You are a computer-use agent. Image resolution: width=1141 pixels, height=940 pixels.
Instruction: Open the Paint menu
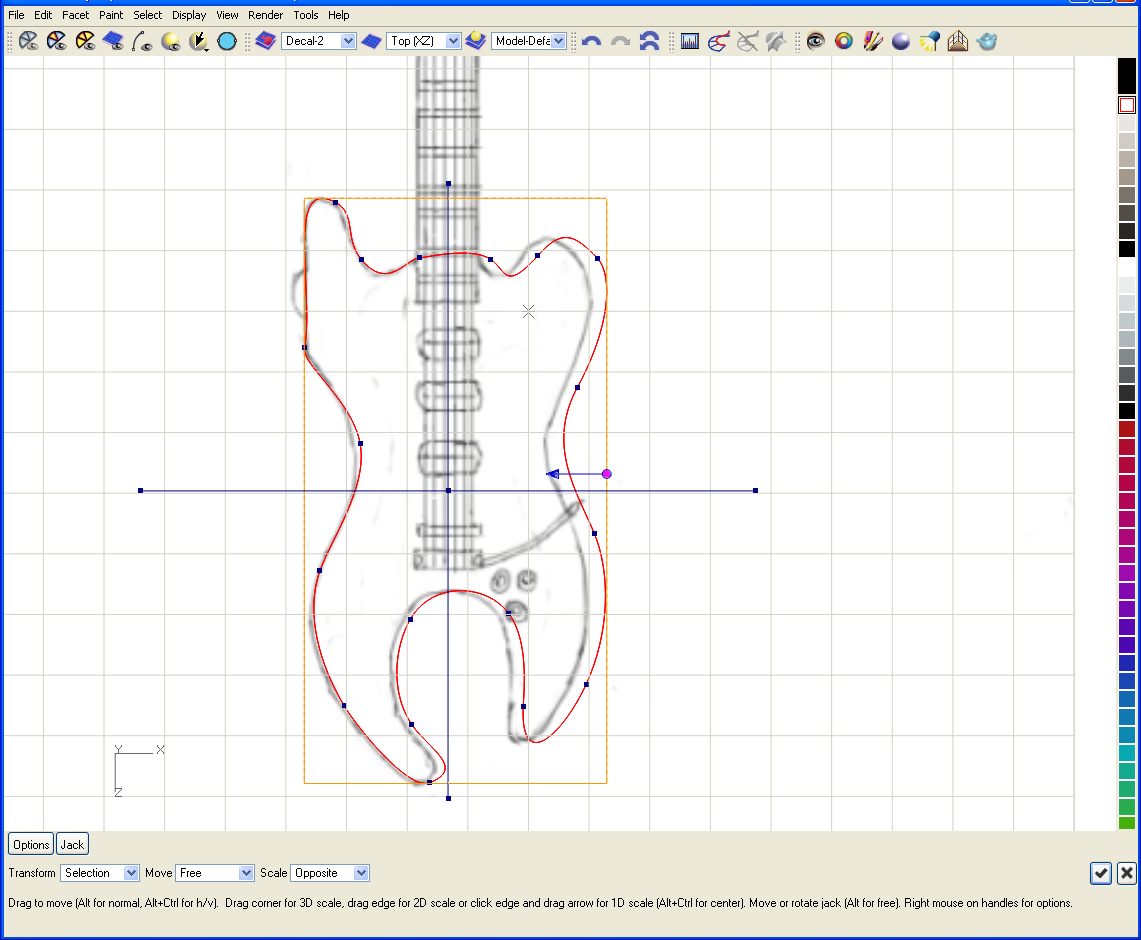click(111, 15)
